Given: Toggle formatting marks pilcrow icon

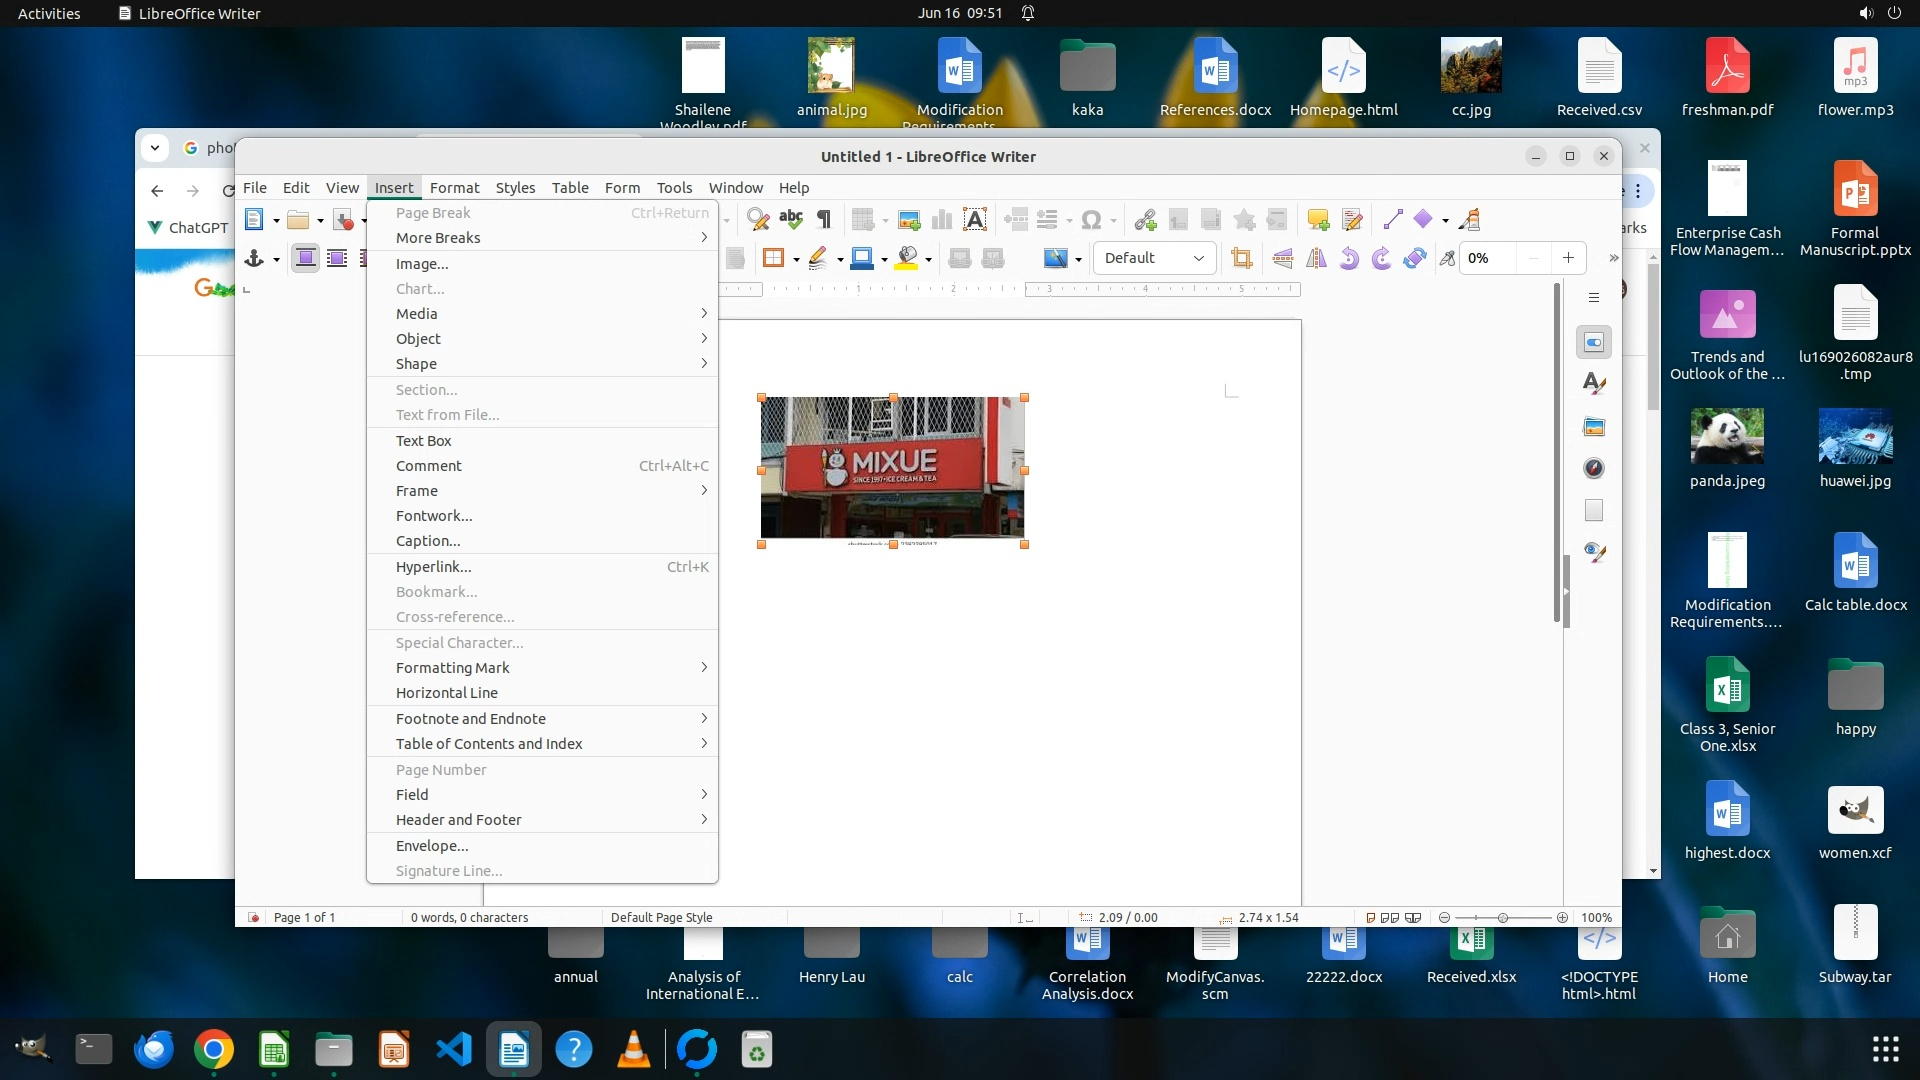Looking at the screenshot, I should click(x=824, y=220).
